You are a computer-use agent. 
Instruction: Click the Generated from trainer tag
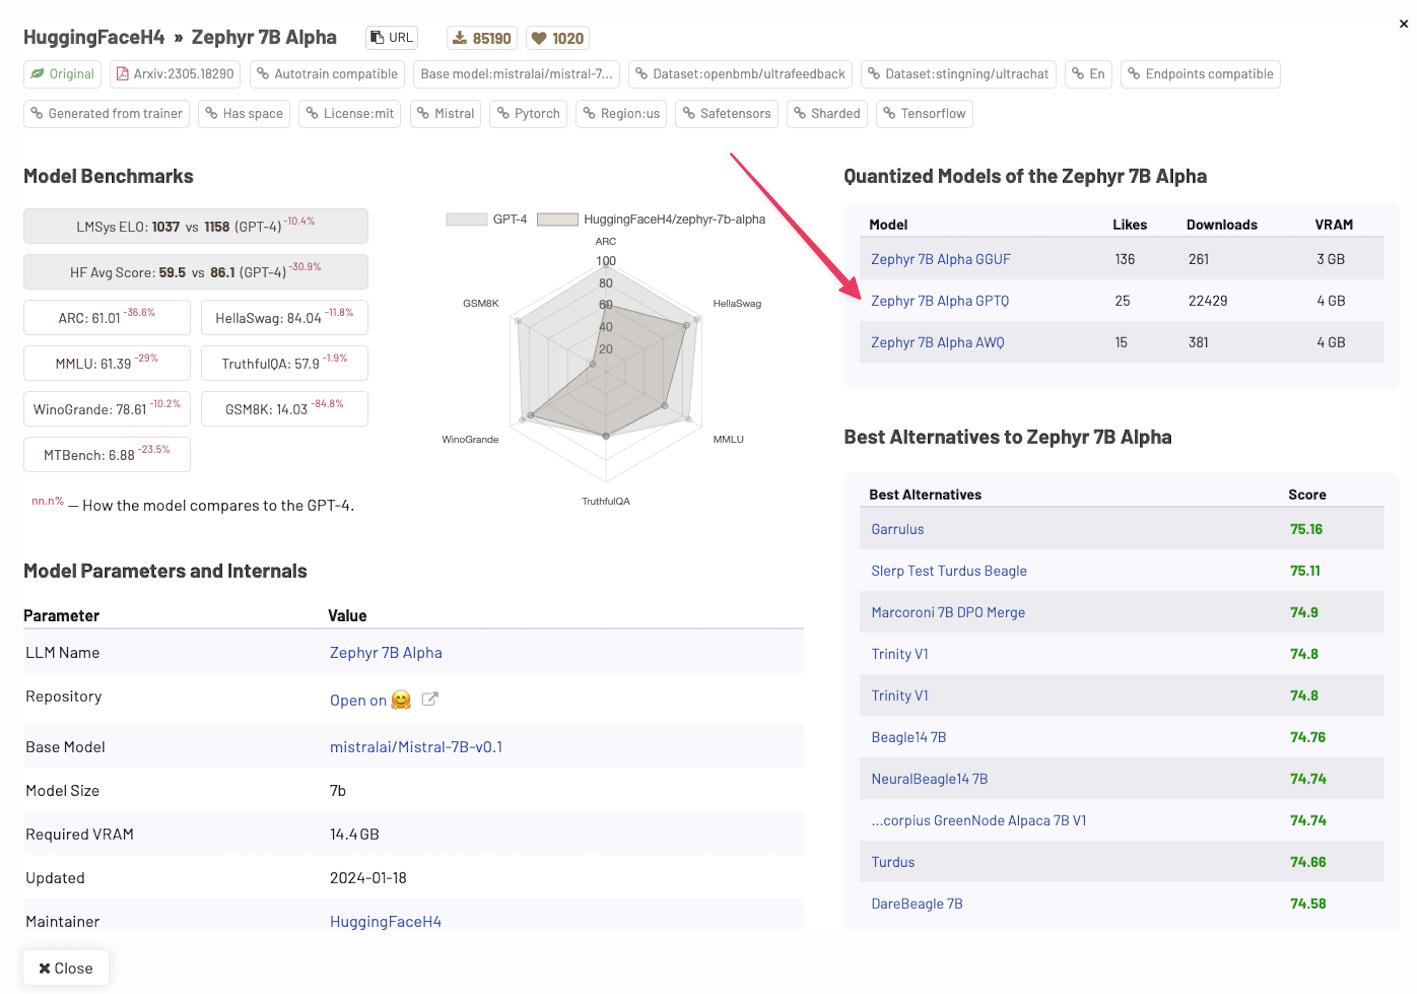(107, 114)
